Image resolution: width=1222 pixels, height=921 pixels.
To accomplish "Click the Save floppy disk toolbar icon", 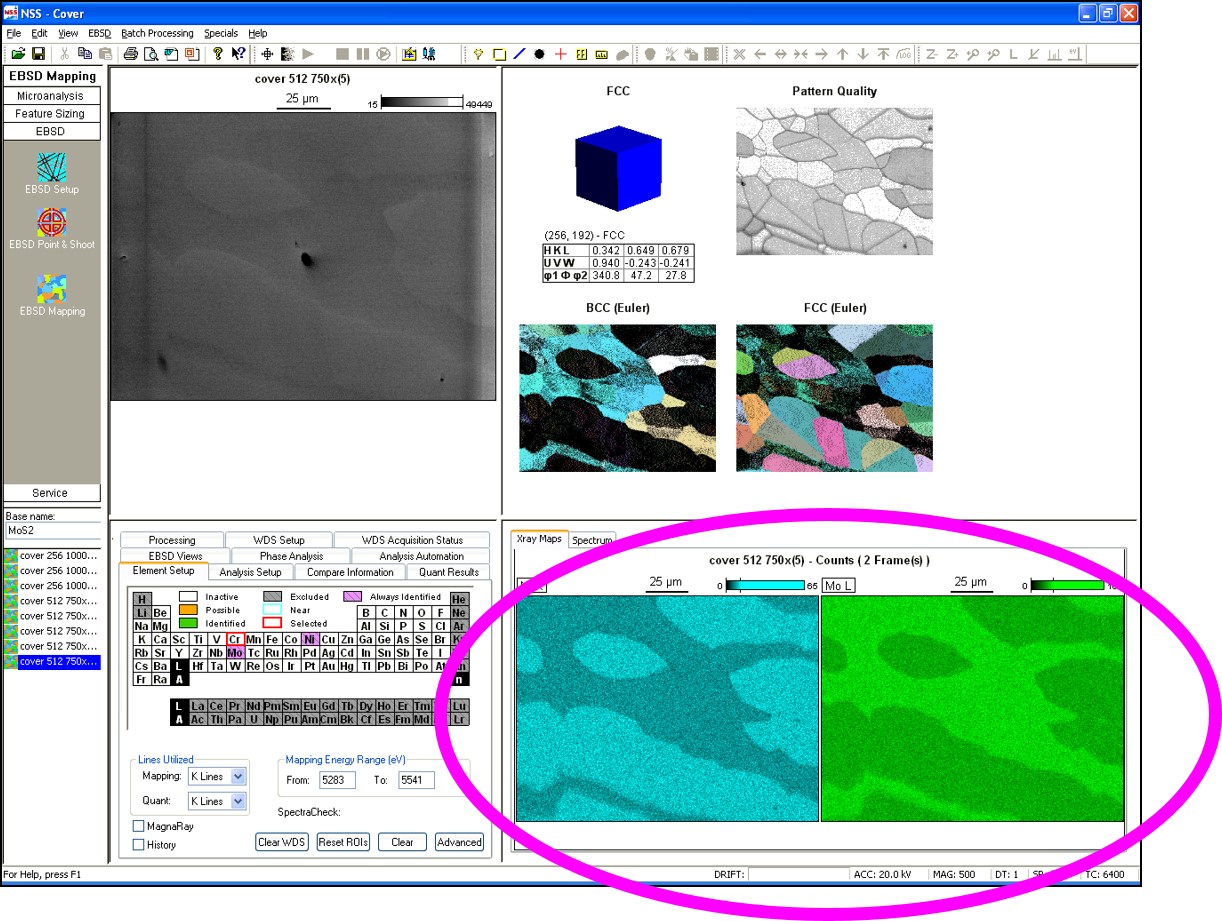I will click(x=38, y=54).
